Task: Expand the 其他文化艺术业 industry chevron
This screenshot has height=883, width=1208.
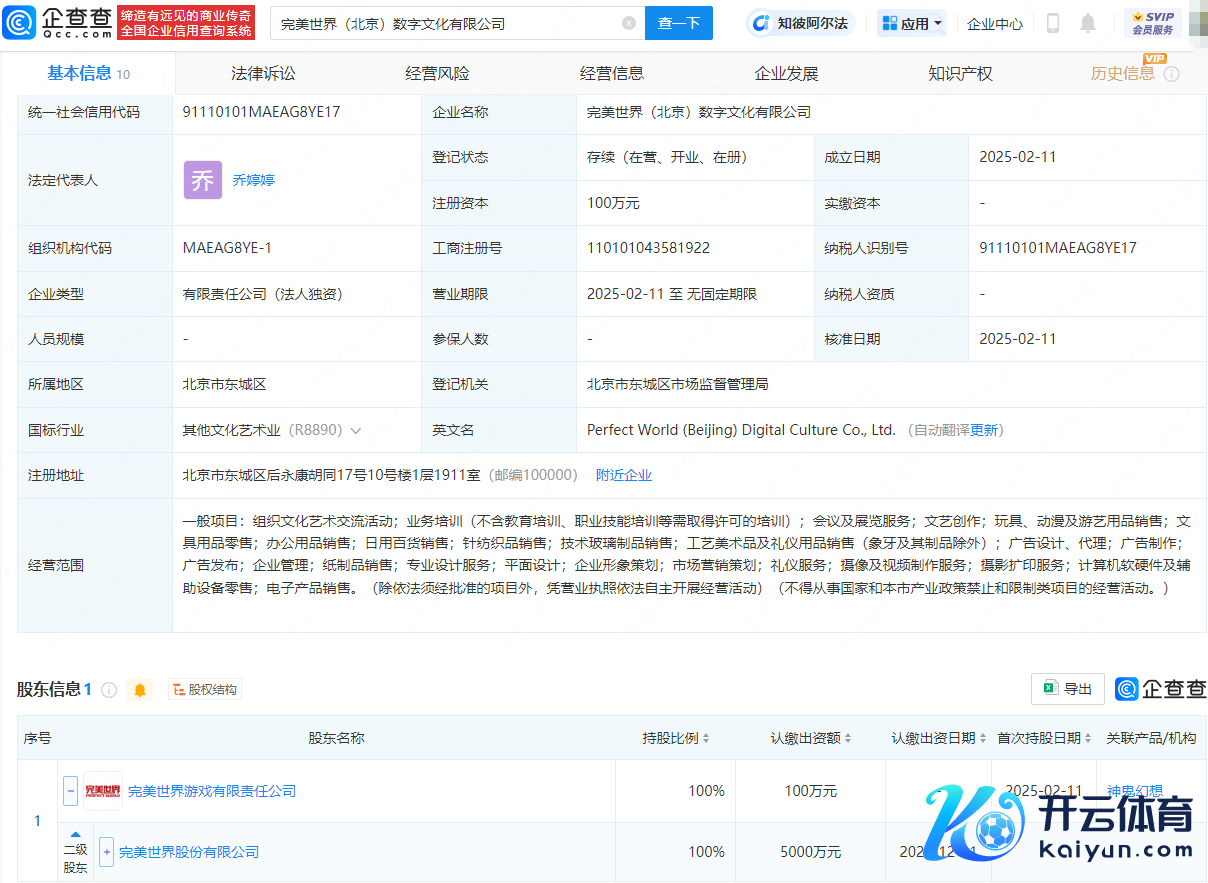Action: click(356, 430)
